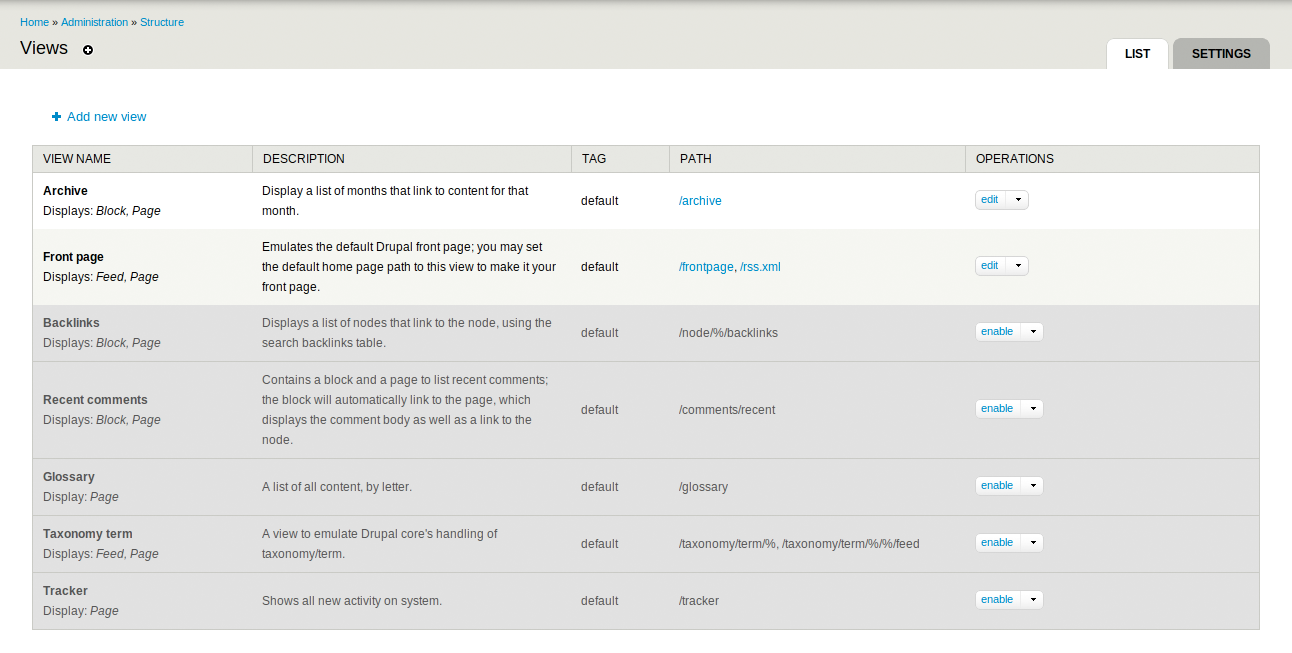Select the List tab
Screen dimensions: 1292x653
[1137, 54]
